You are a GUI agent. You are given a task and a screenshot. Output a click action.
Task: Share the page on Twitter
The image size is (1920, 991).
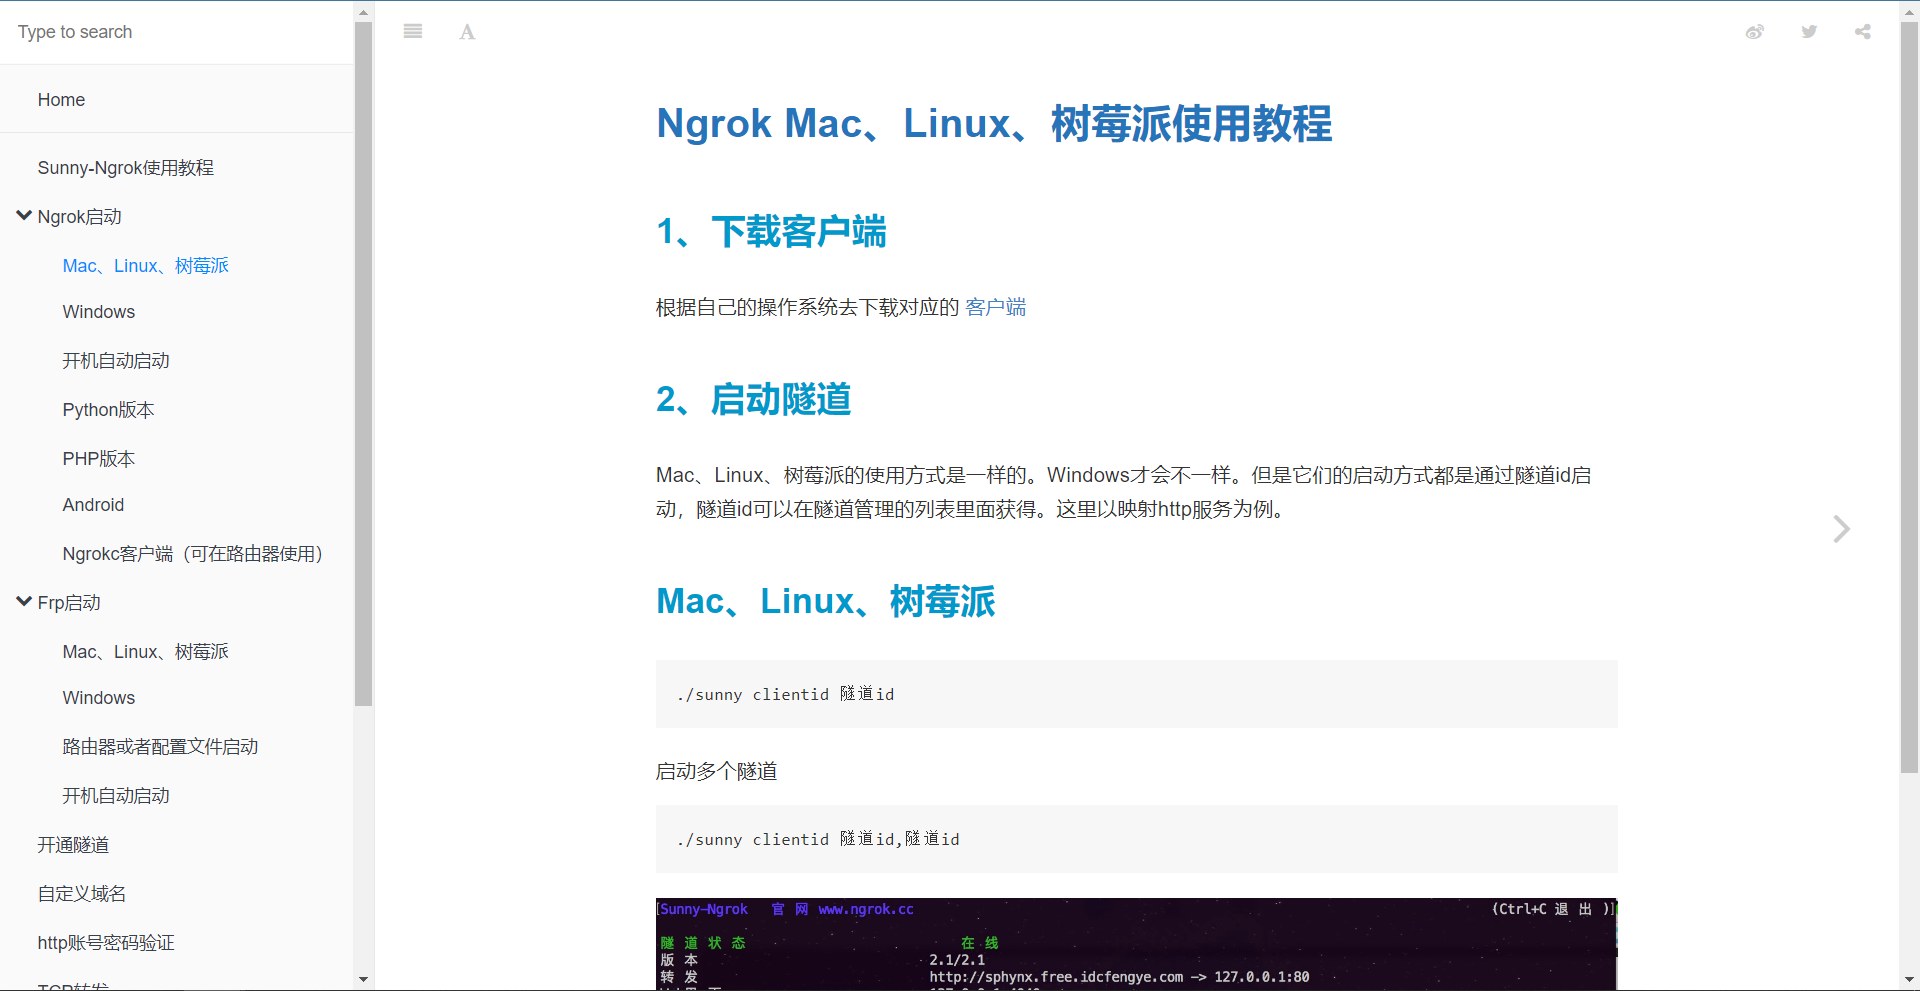(x=1809, y=32)
